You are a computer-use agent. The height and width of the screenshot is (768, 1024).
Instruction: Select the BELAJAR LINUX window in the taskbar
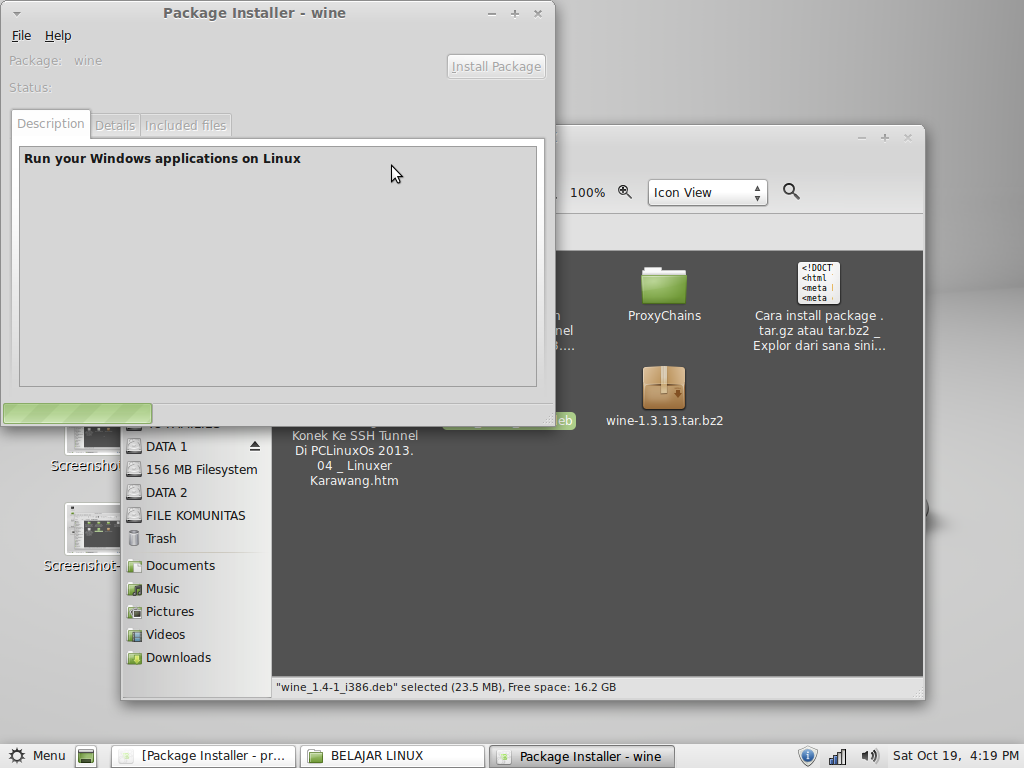point(391,756)
